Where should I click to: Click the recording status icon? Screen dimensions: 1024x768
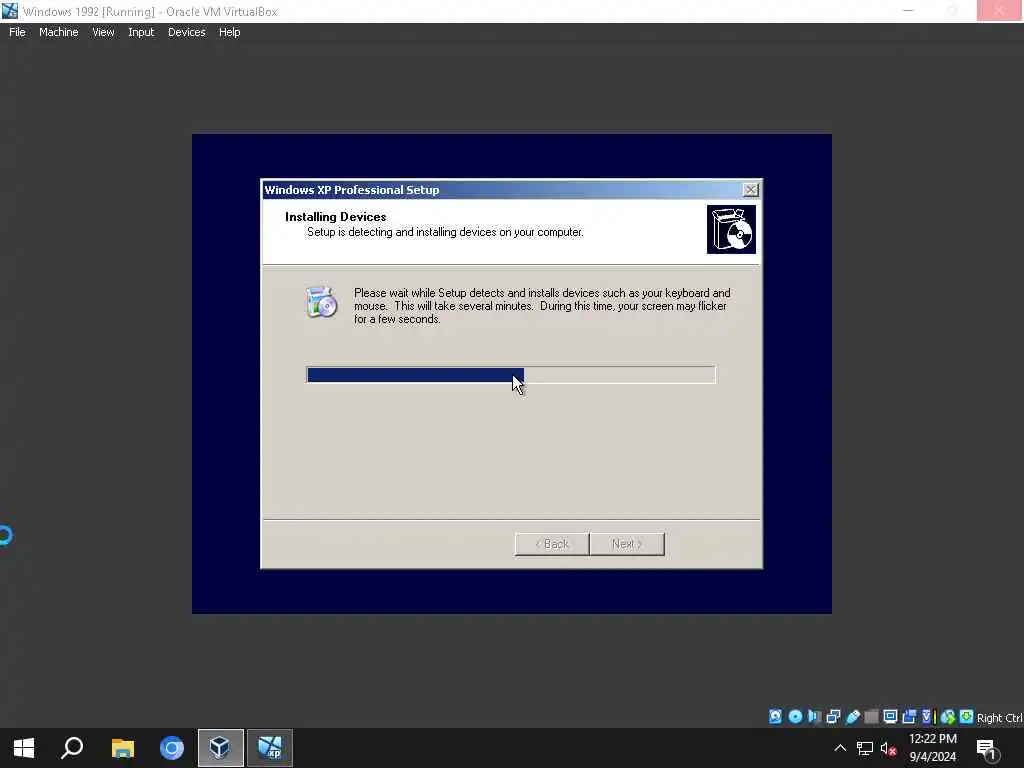(x=909, y=717)
